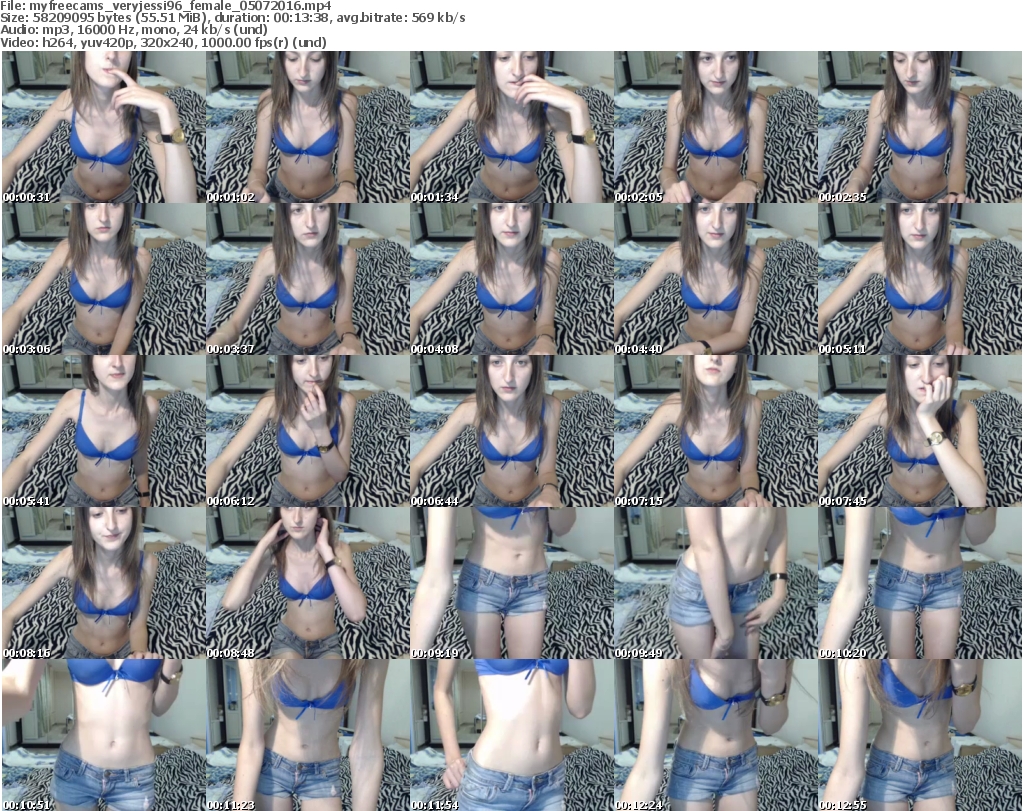Select the thumbnail stamped 00:01:02
The image size is (1024, 811).
click(308, 127)
